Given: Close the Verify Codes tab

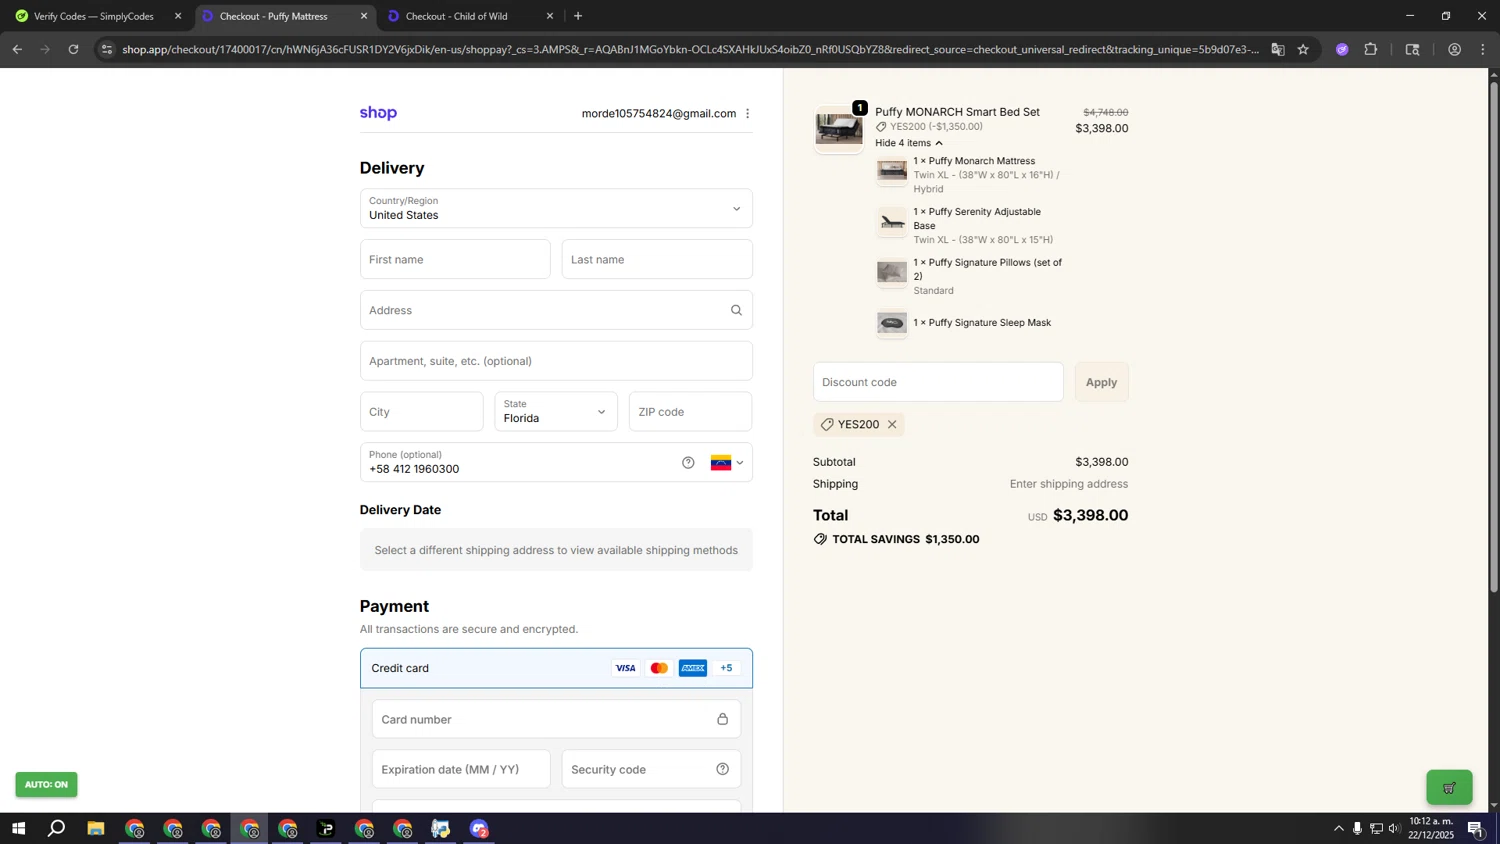Looking at the screenshot, I should click(178, 16).
